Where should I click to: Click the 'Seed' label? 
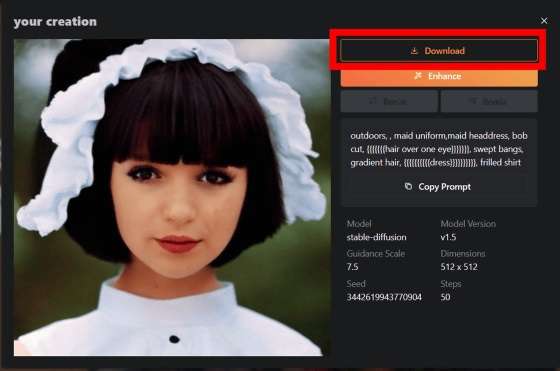pyautogui.click(x=356, y=284)
